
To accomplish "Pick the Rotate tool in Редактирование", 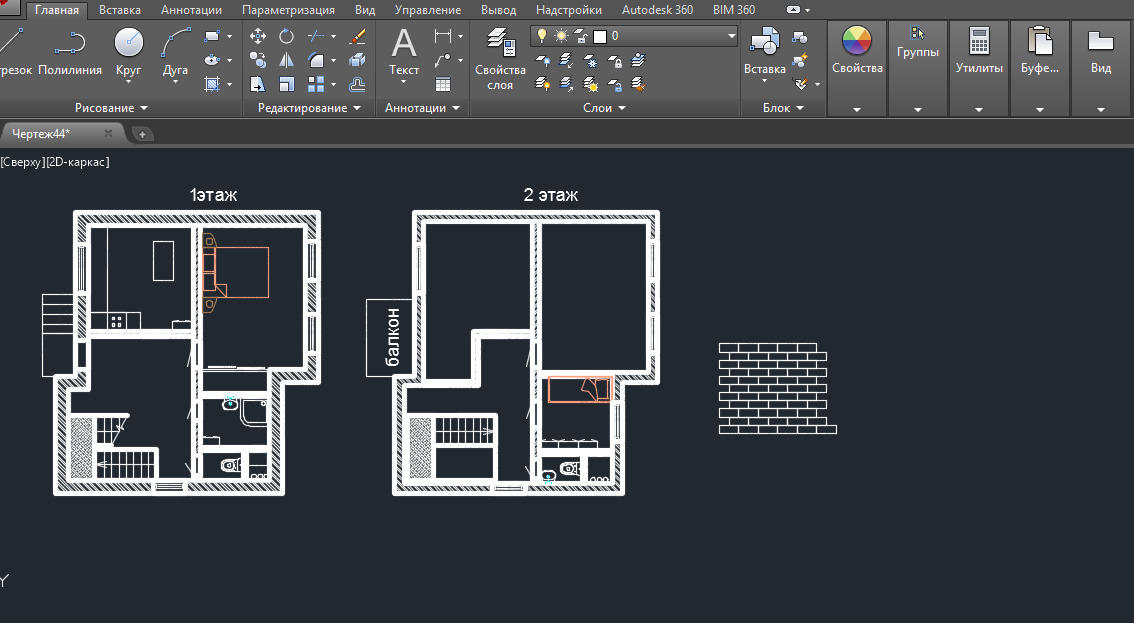I will (286, 36).
